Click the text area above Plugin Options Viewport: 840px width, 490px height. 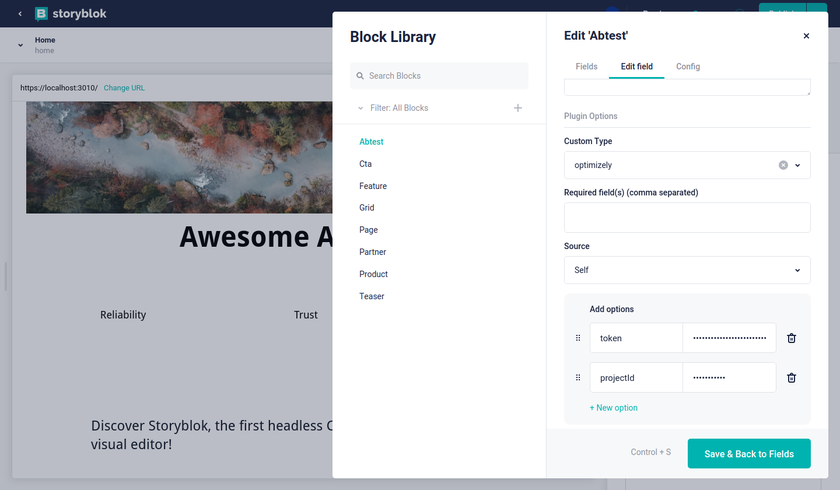click(x=687, y=87)
